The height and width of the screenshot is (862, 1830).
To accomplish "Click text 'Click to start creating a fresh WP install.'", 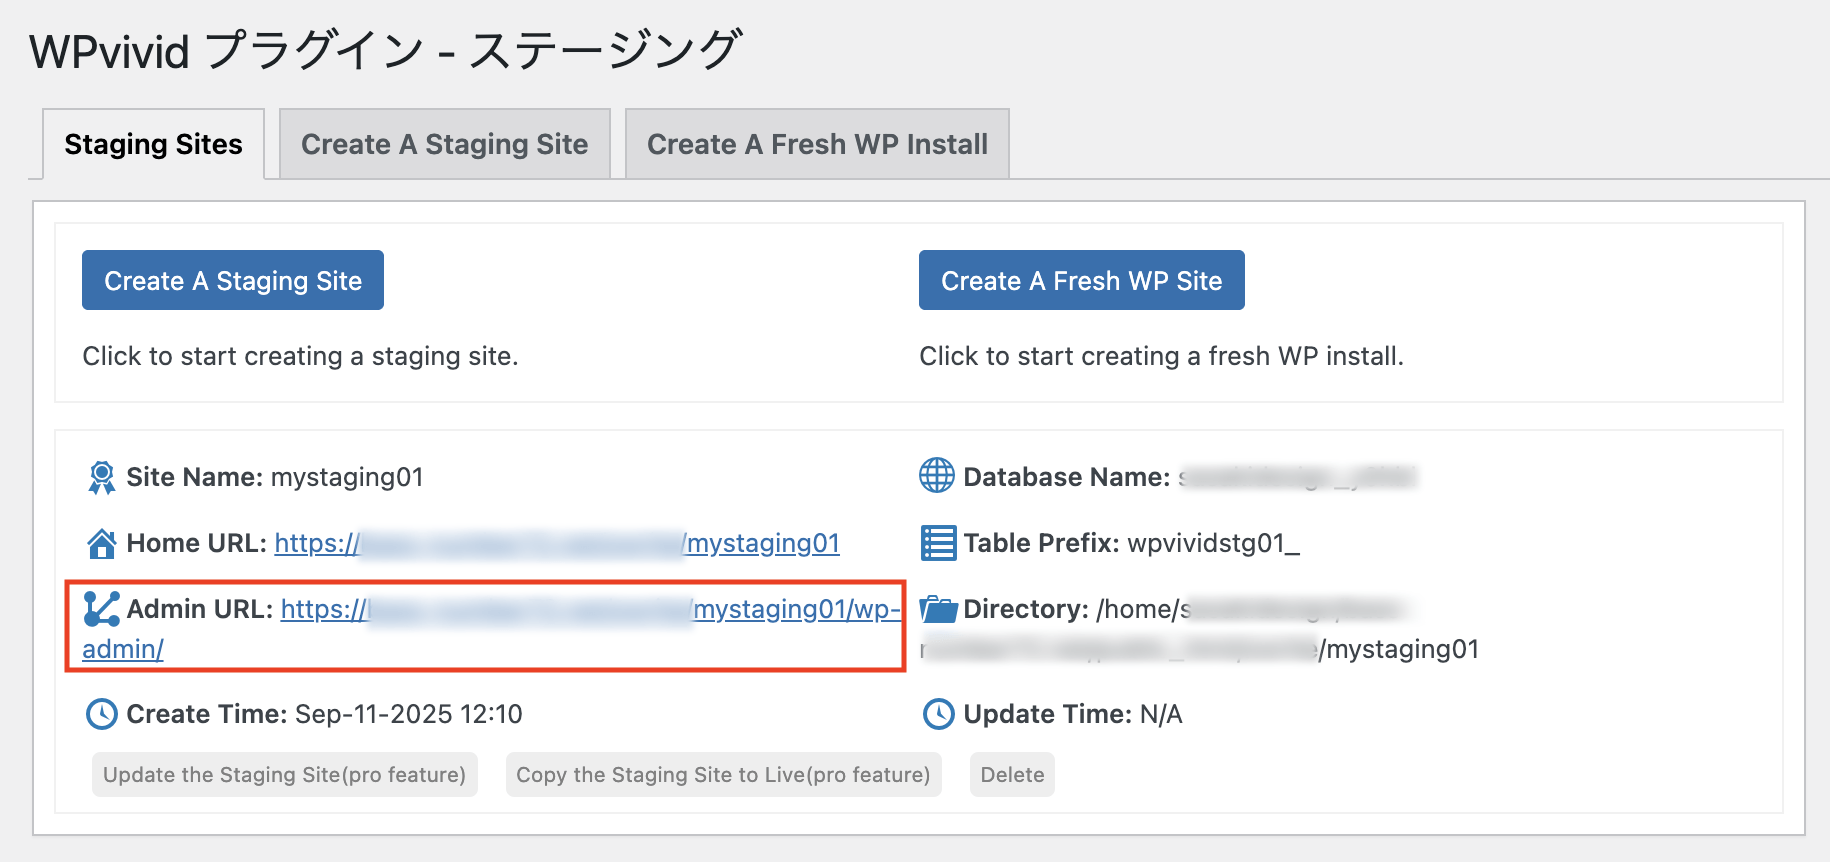I will (1162, 356).
